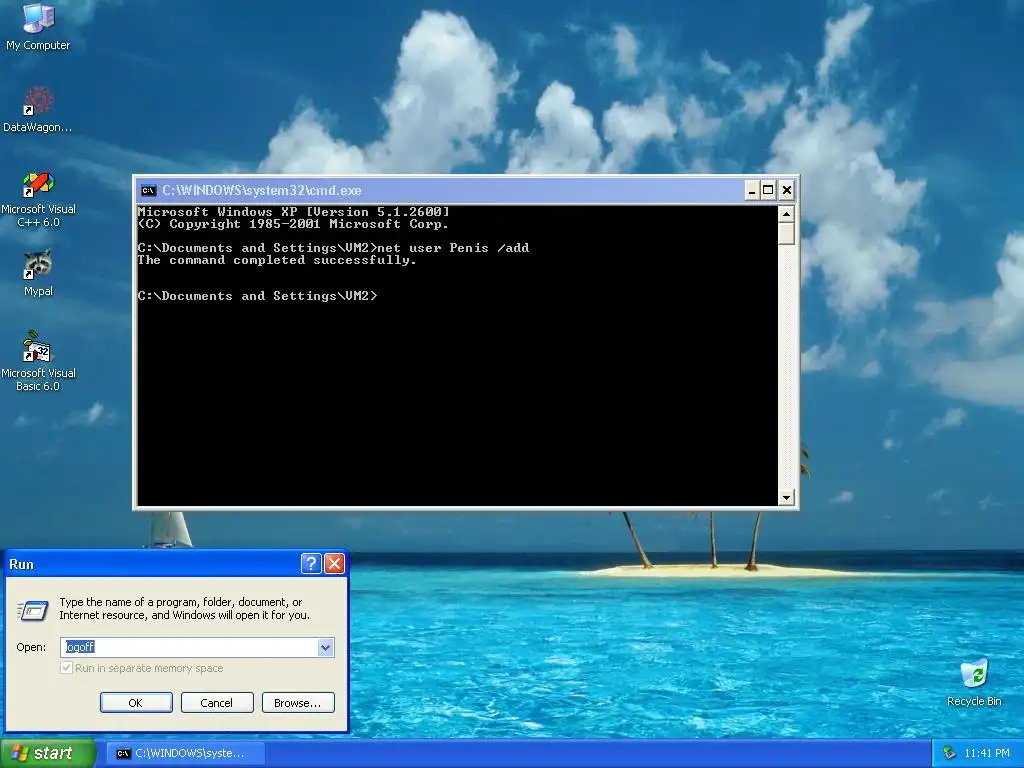Switch to the cmd.exe taskbar button
Screen dimensions: 1024x768
tap(185, 753)
